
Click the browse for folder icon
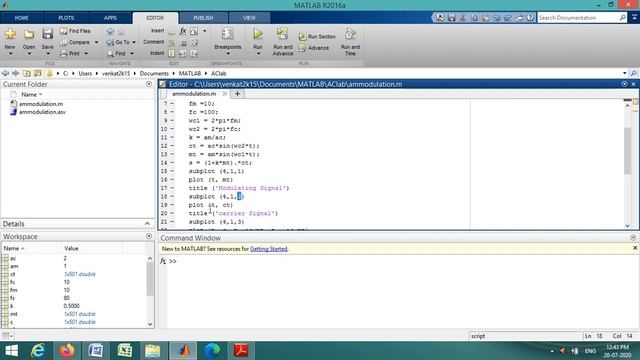[x=38, y=73]
